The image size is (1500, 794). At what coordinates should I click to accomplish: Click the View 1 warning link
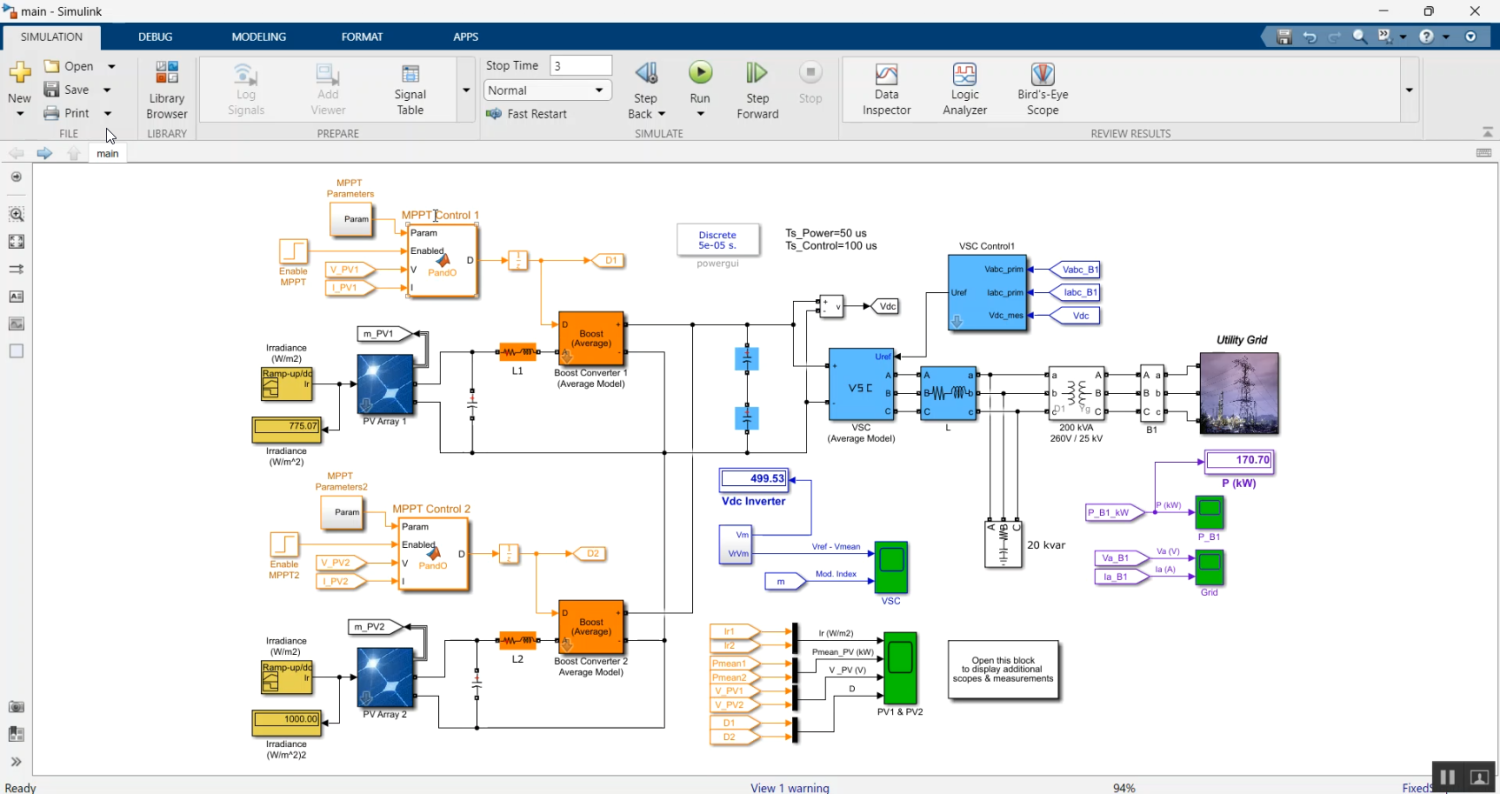[x=789, y=788]
